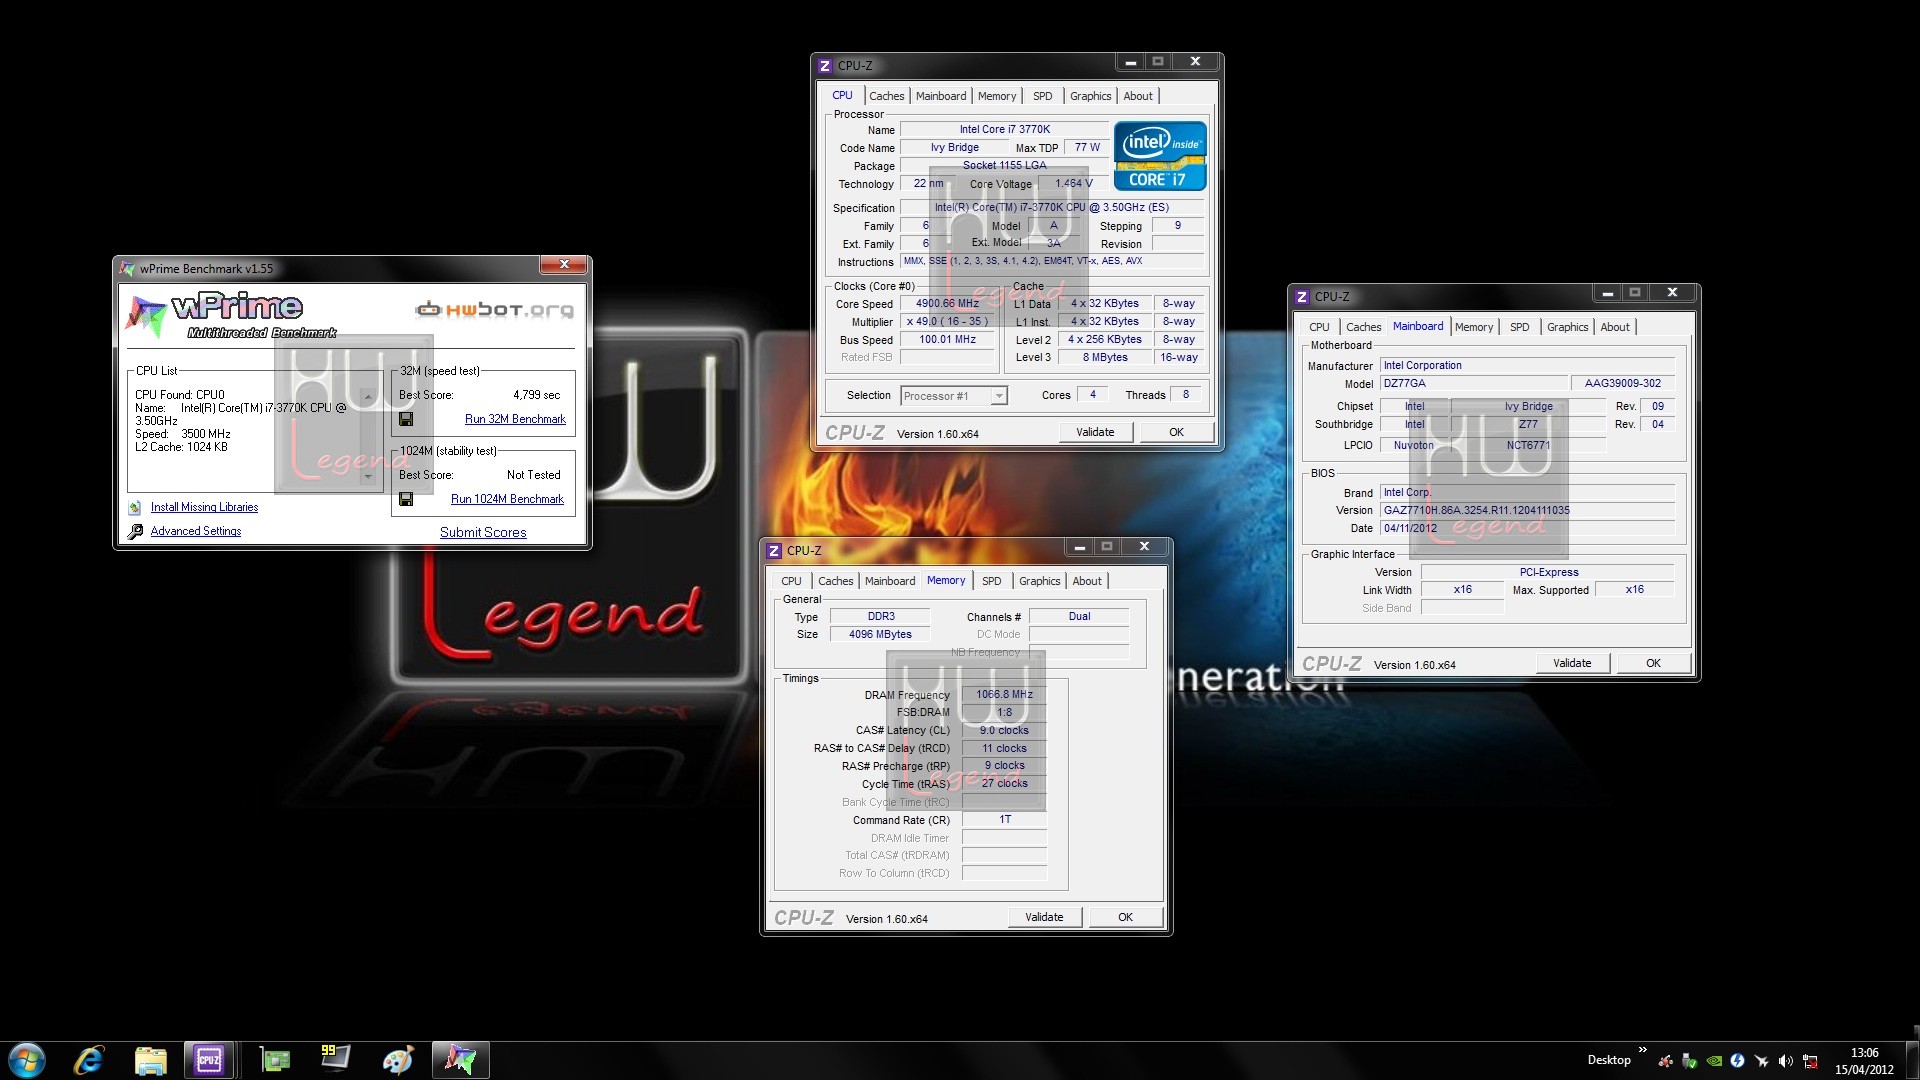1920x1080 pixels.
Task: Click the motherboard Model field DZ77GA
Action: 1474,383
